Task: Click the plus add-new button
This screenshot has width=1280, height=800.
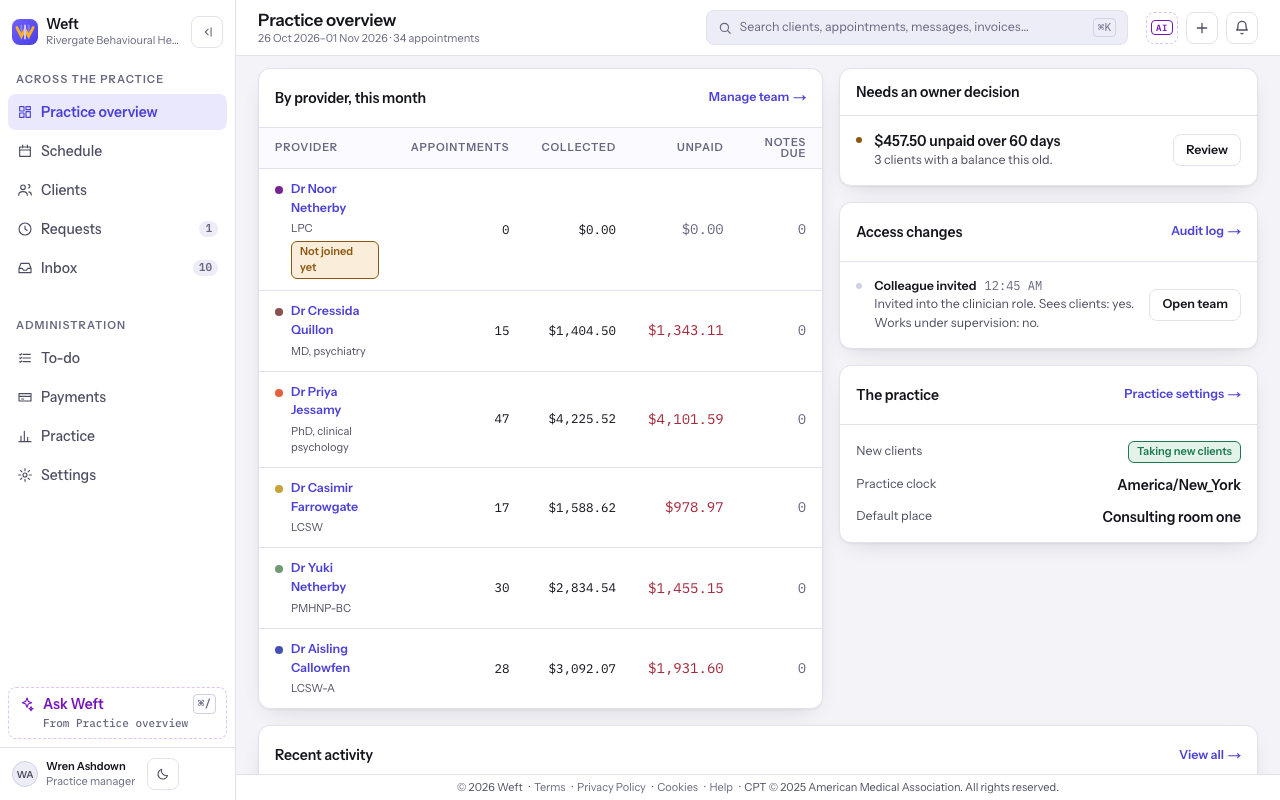Action: (x=1202, y=28)
